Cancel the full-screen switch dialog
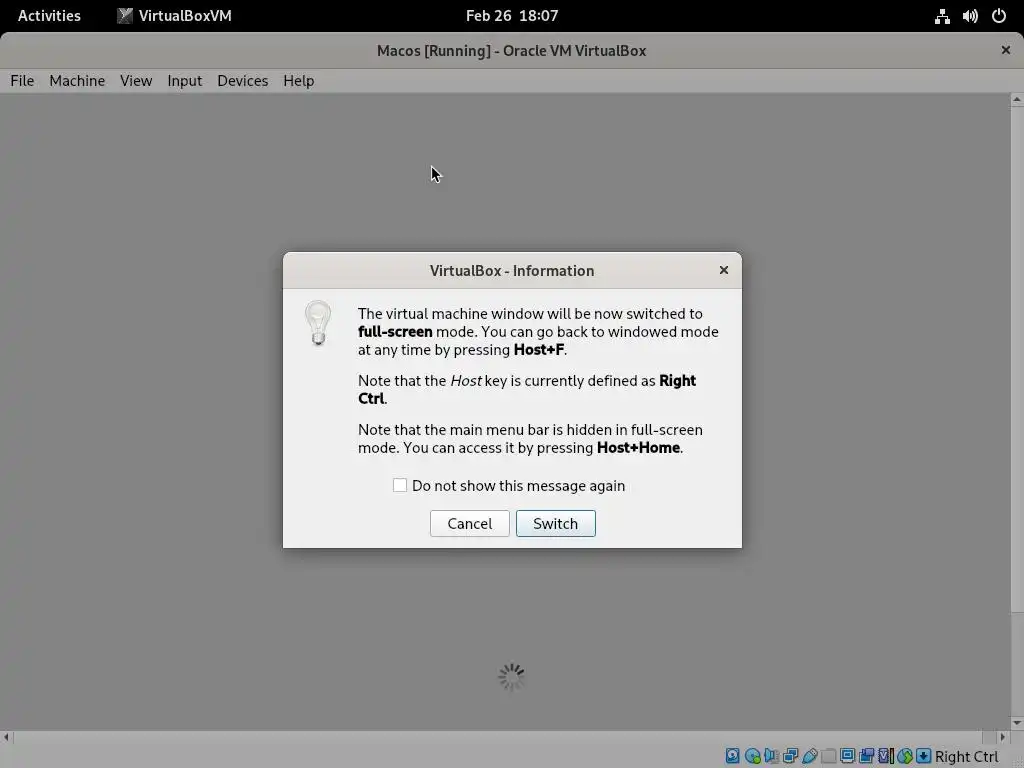Viewport: 1024px width, 768px height. point(470,524)
